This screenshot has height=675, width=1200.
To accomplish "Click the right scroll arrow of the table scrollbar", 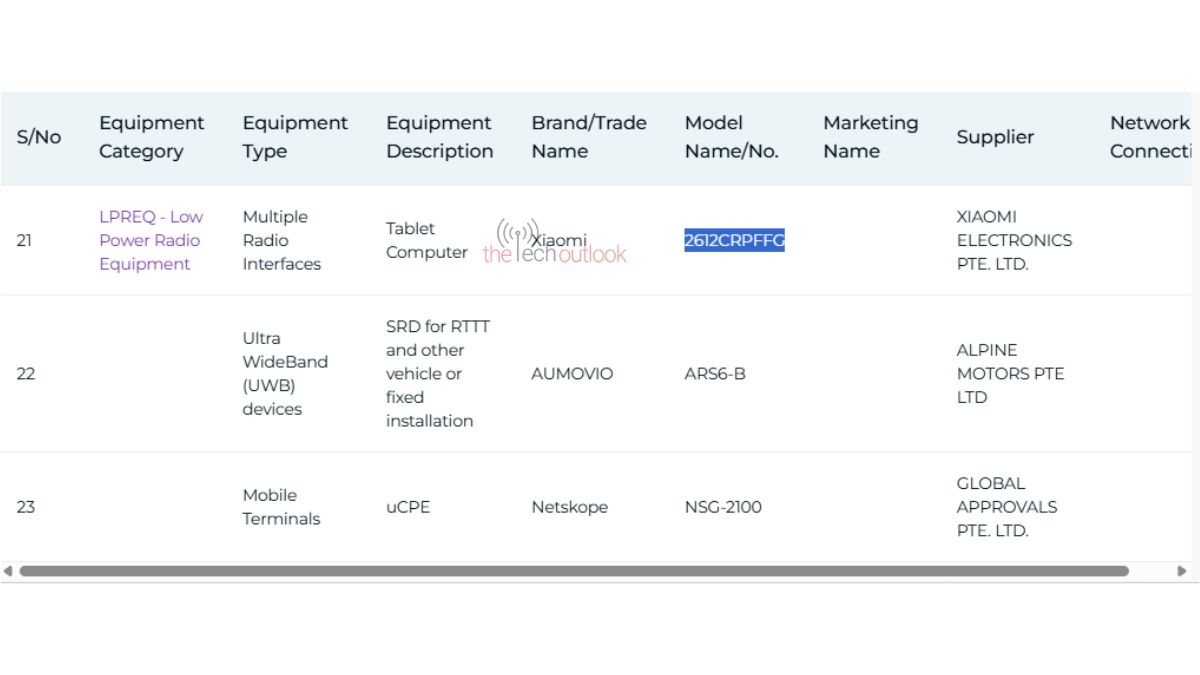I will [1182, 571].
